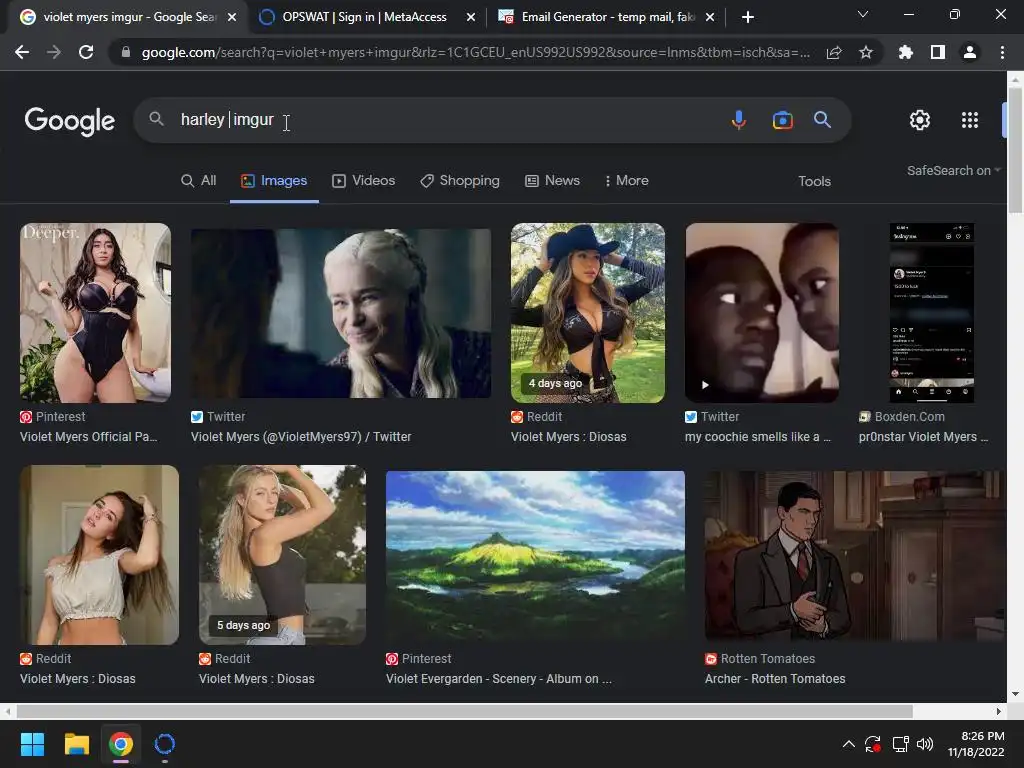Click the Google logo

[70, 121]
